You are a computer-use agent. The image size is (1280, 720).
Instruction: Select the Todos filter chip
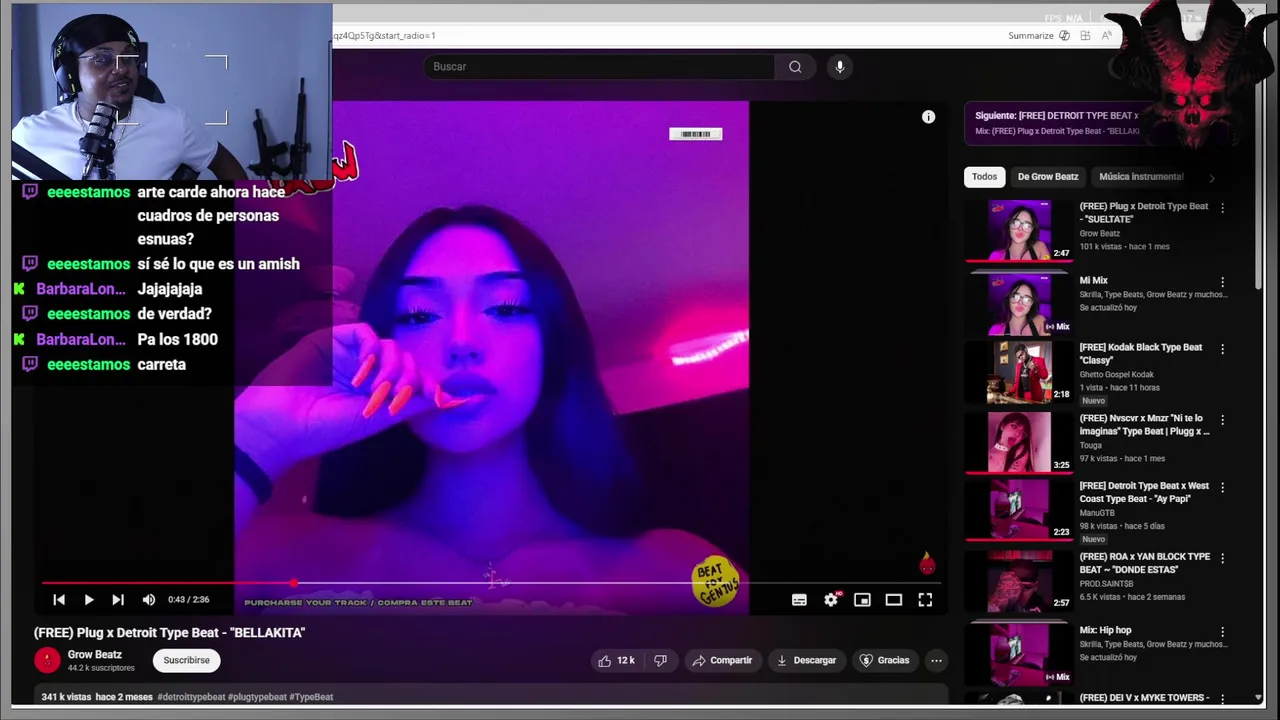[984, 177]
